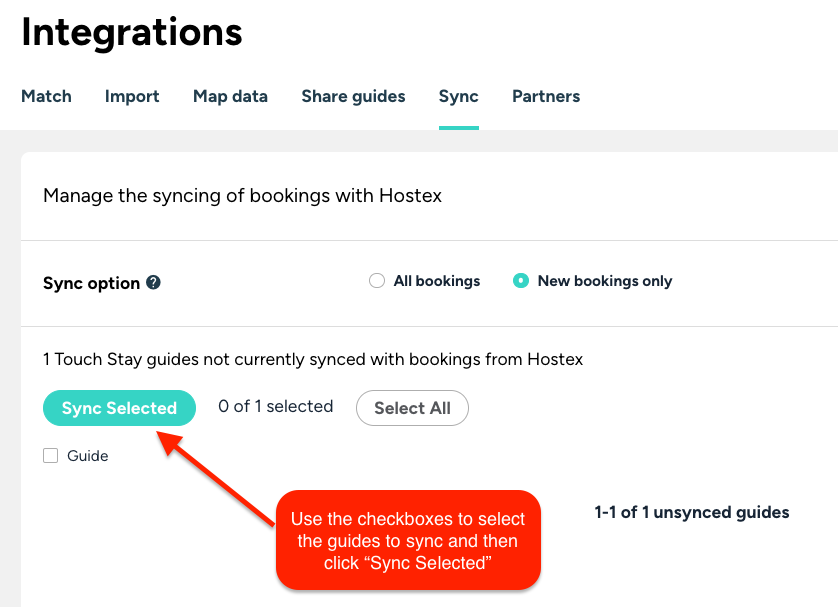
Task: Switch to the Import tab
Action: click(132, 97)
